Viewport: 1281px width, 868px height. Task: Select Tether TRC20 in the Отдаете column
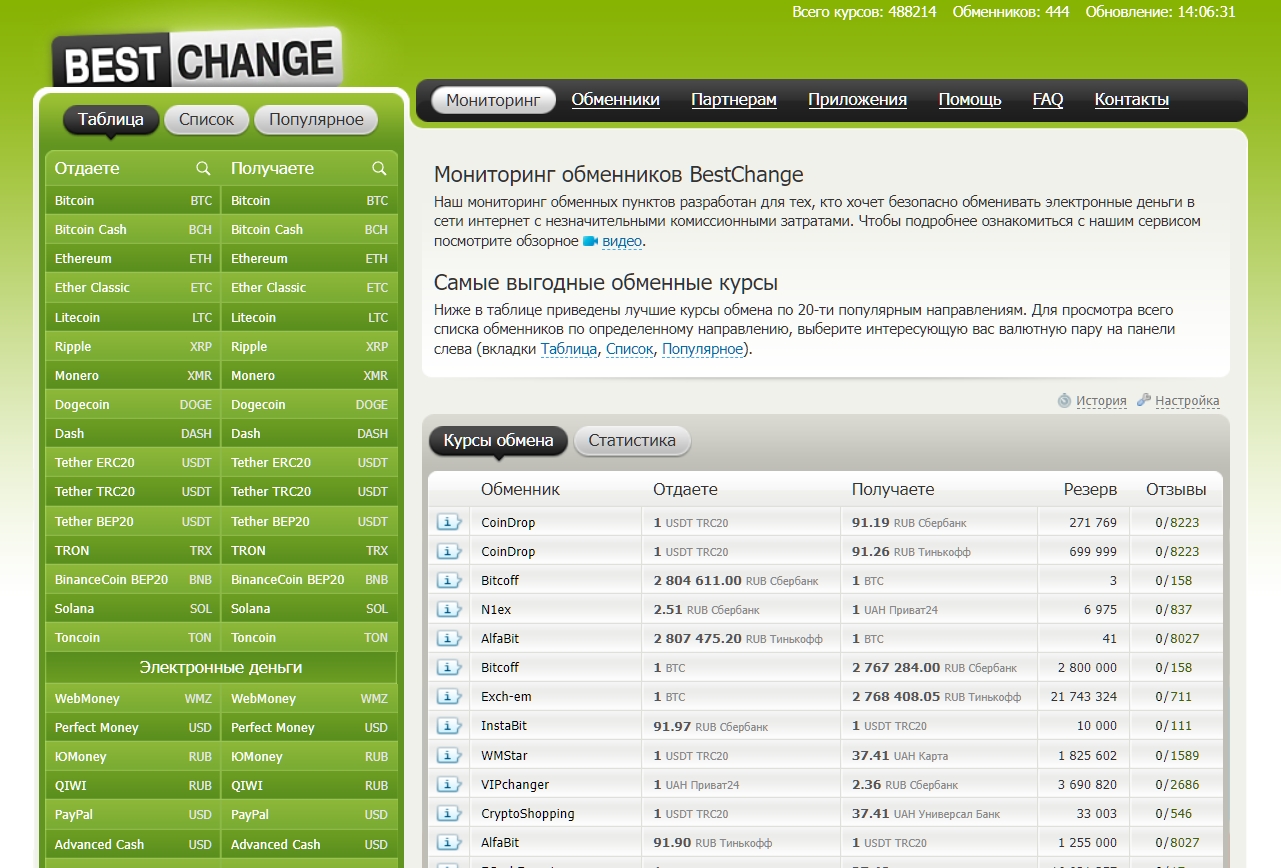coord(133,492)
